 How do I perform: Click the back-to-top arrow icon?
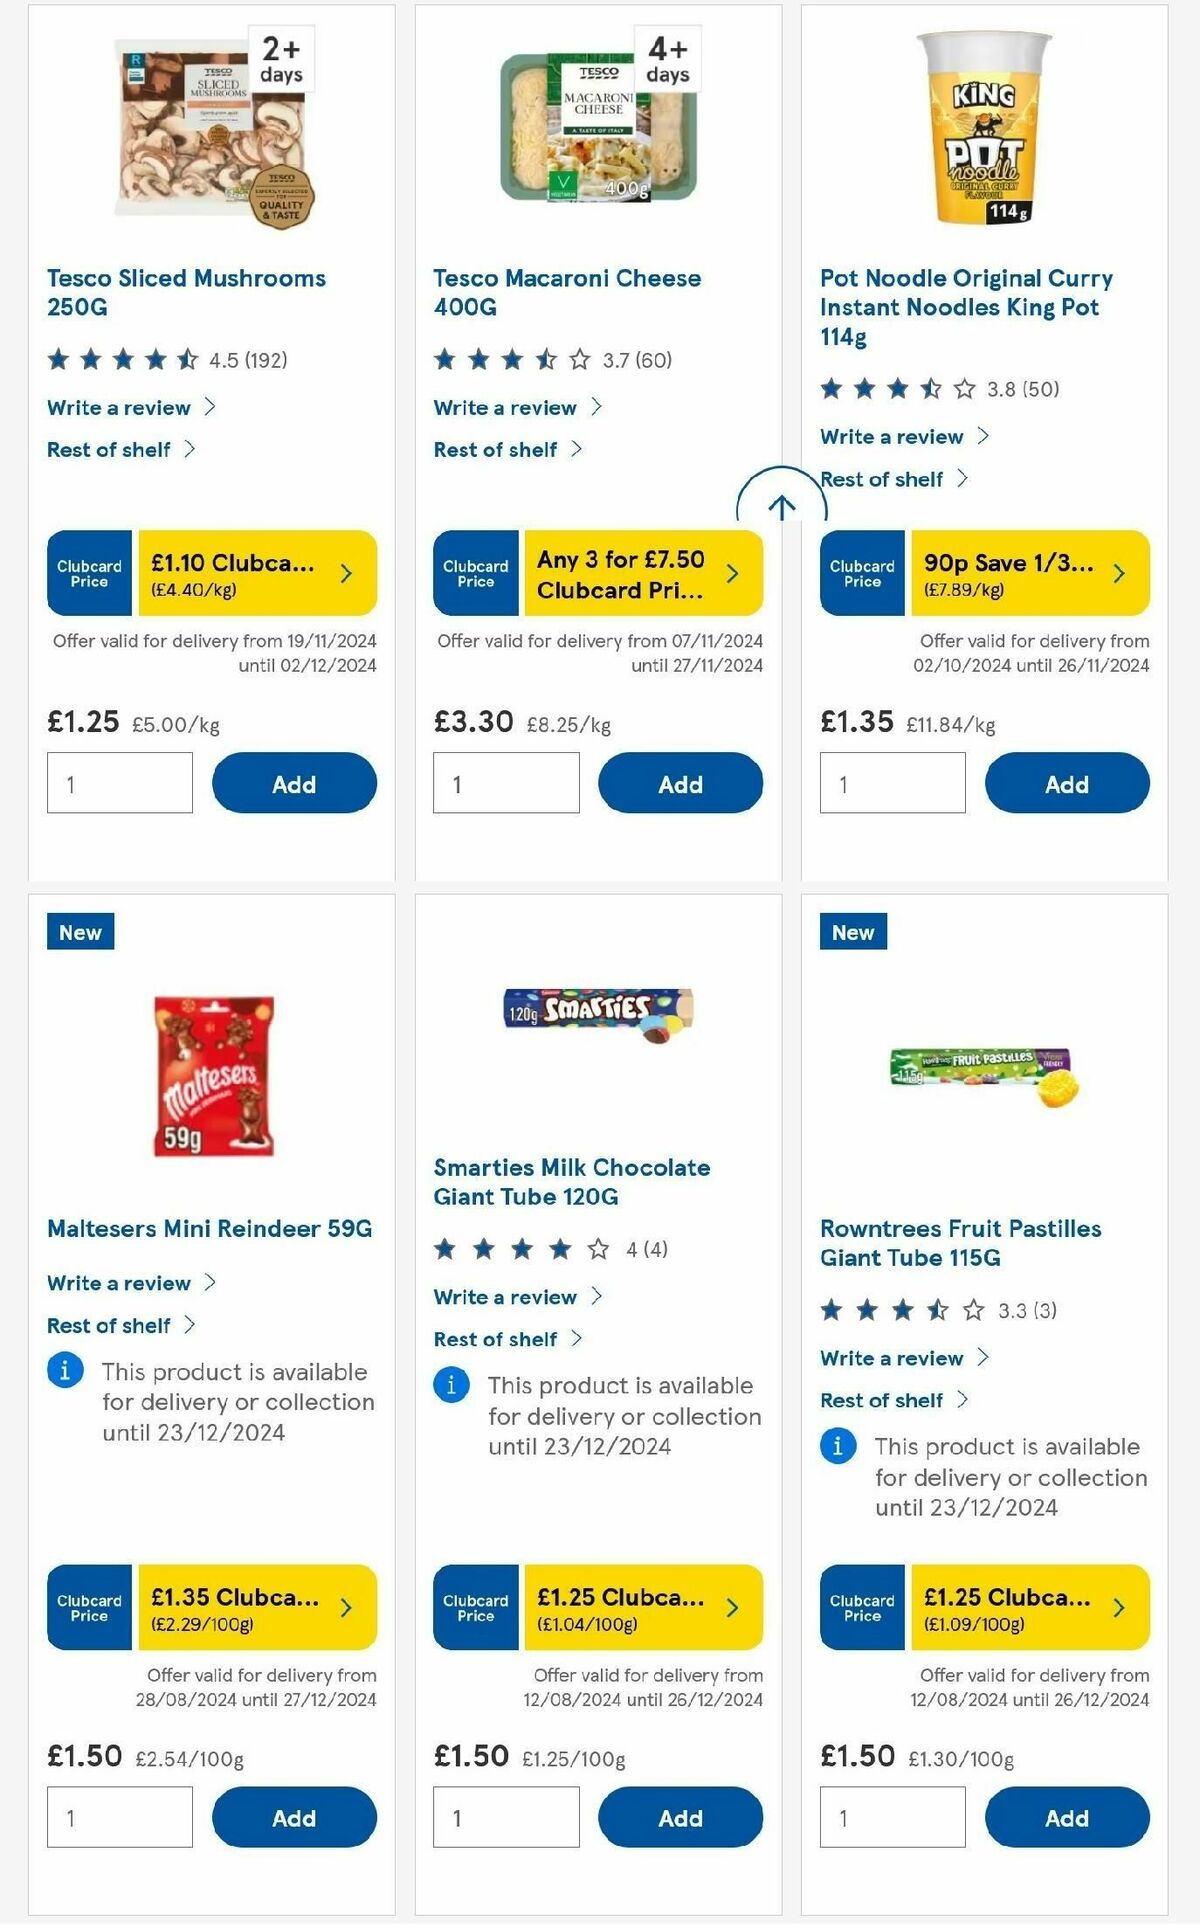tap(783, 505)
